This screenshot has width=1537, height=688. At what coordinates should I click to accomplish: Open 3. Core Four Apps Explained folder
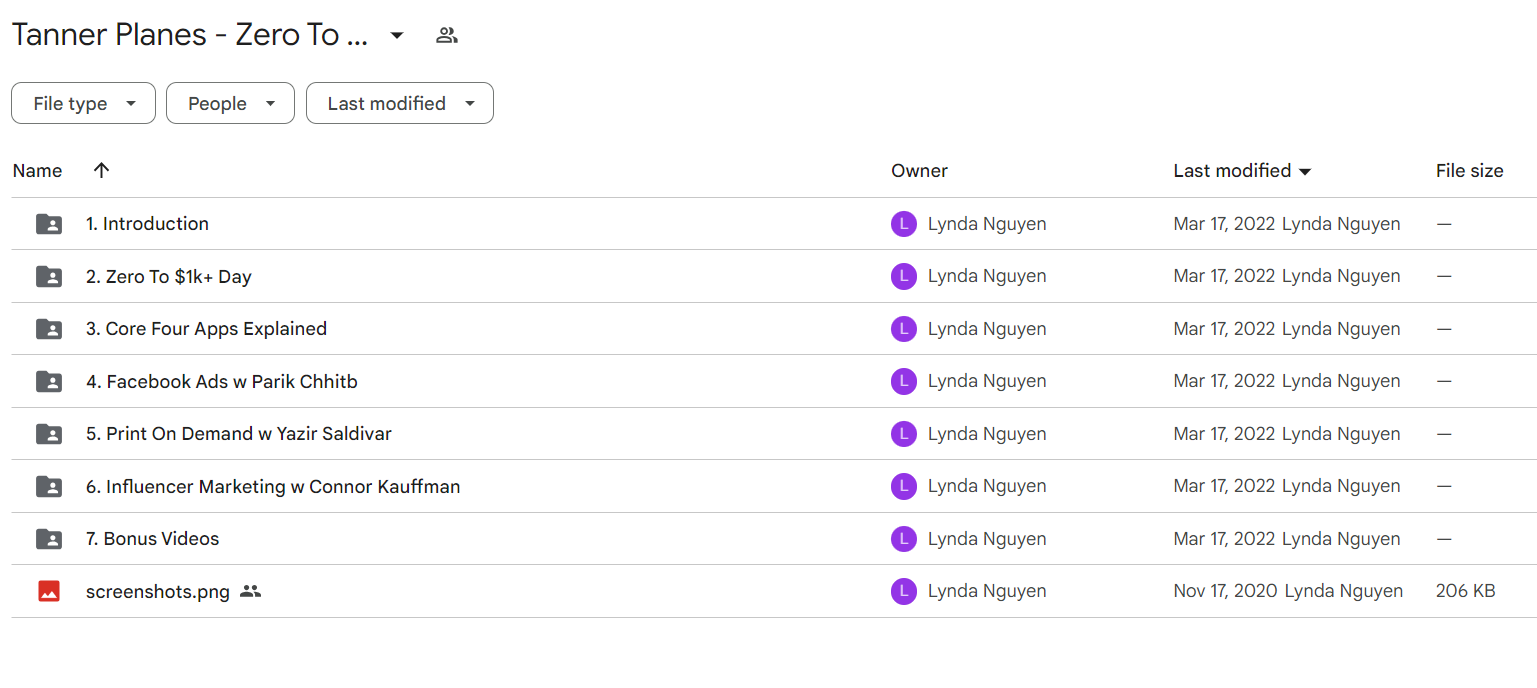pyautogui.click(x=206, y=329)
